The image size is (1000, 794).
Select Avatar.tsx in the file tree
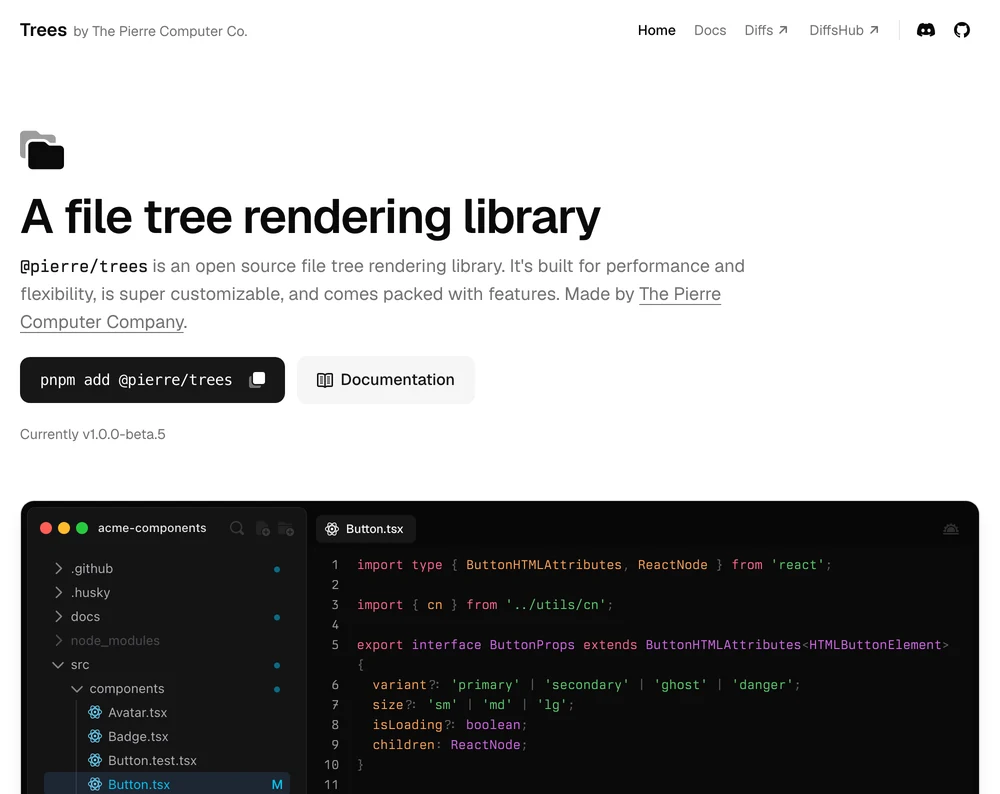[x=137, y=712]
